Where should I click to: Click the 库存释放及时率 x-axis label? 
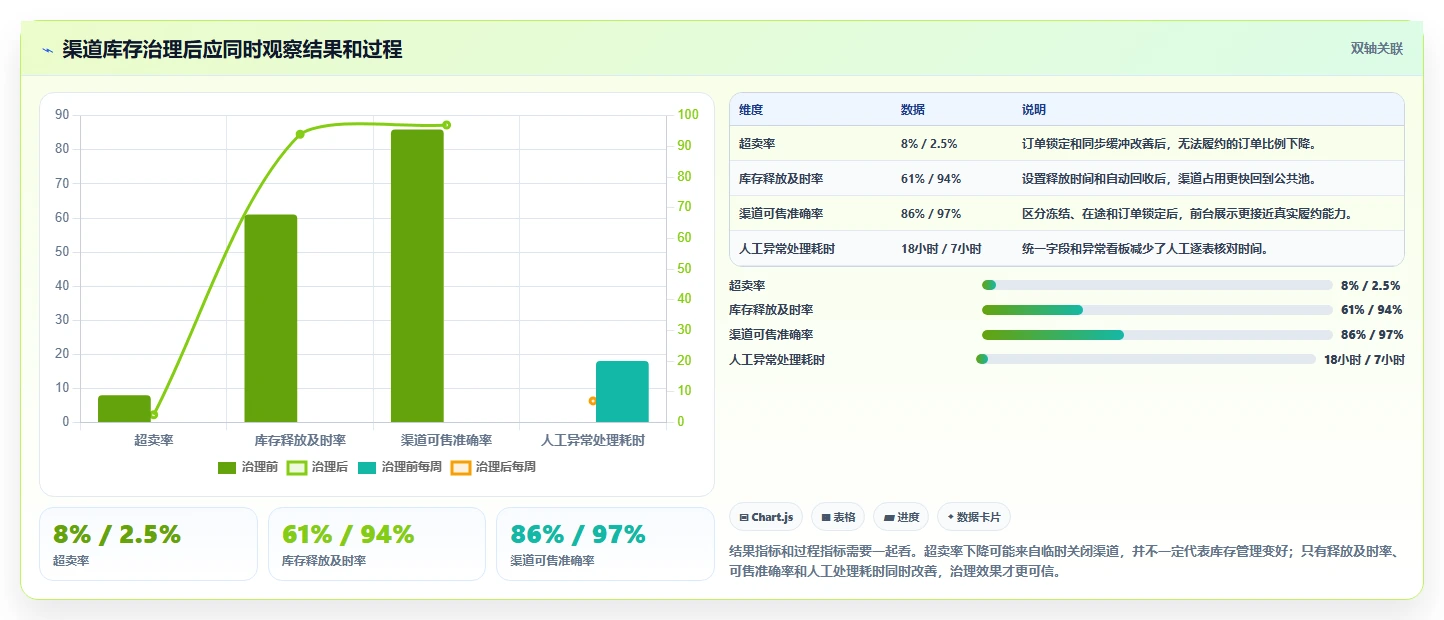(299, 440)
